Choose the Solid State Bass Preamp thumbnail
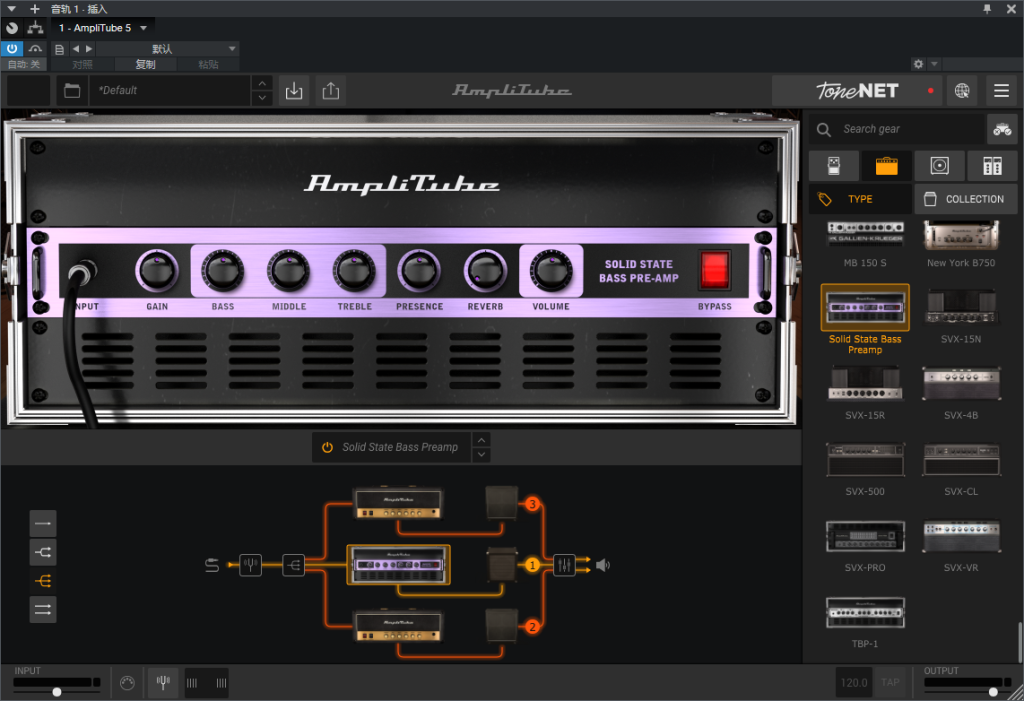 pos(865,308)
